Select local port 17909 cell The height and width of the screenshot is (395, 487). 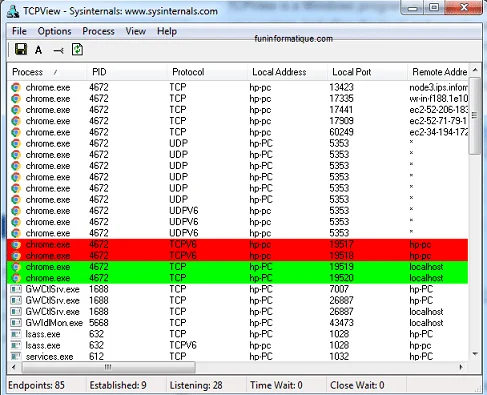coord(341,121)
